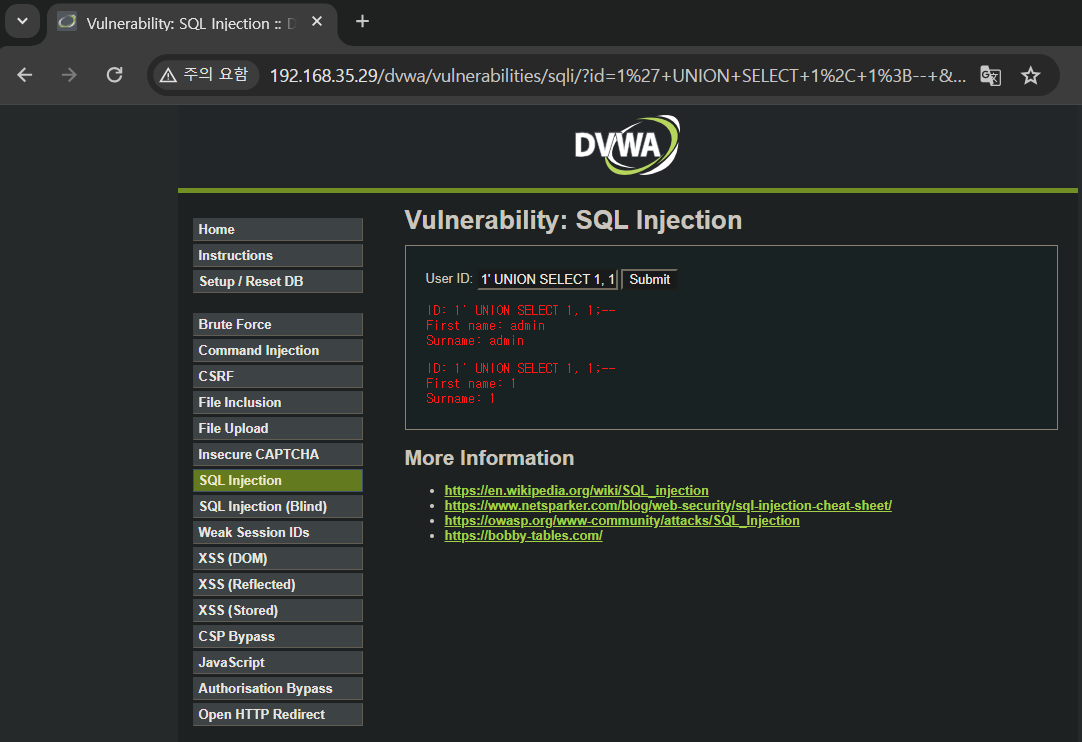This screenshot has width=1082, height=742.
Task: Click the 'Surname: 1' result line
Action: [x=460, y=399]
